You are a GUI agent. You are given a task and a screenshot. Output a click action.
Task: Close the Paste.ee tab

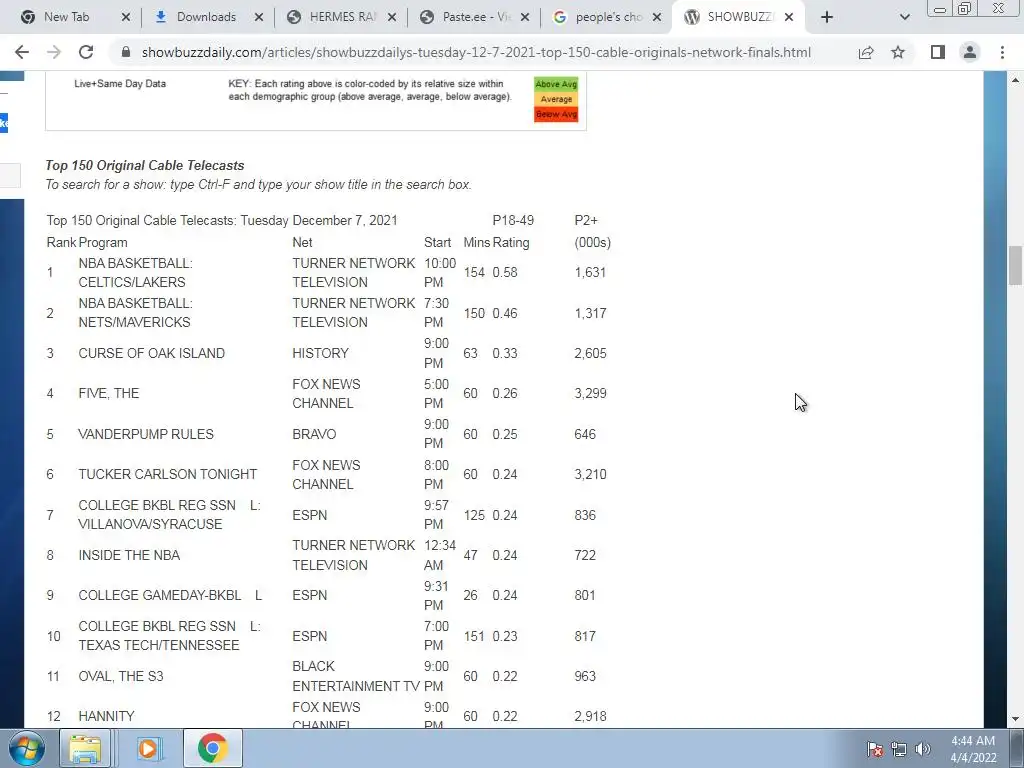525,17
